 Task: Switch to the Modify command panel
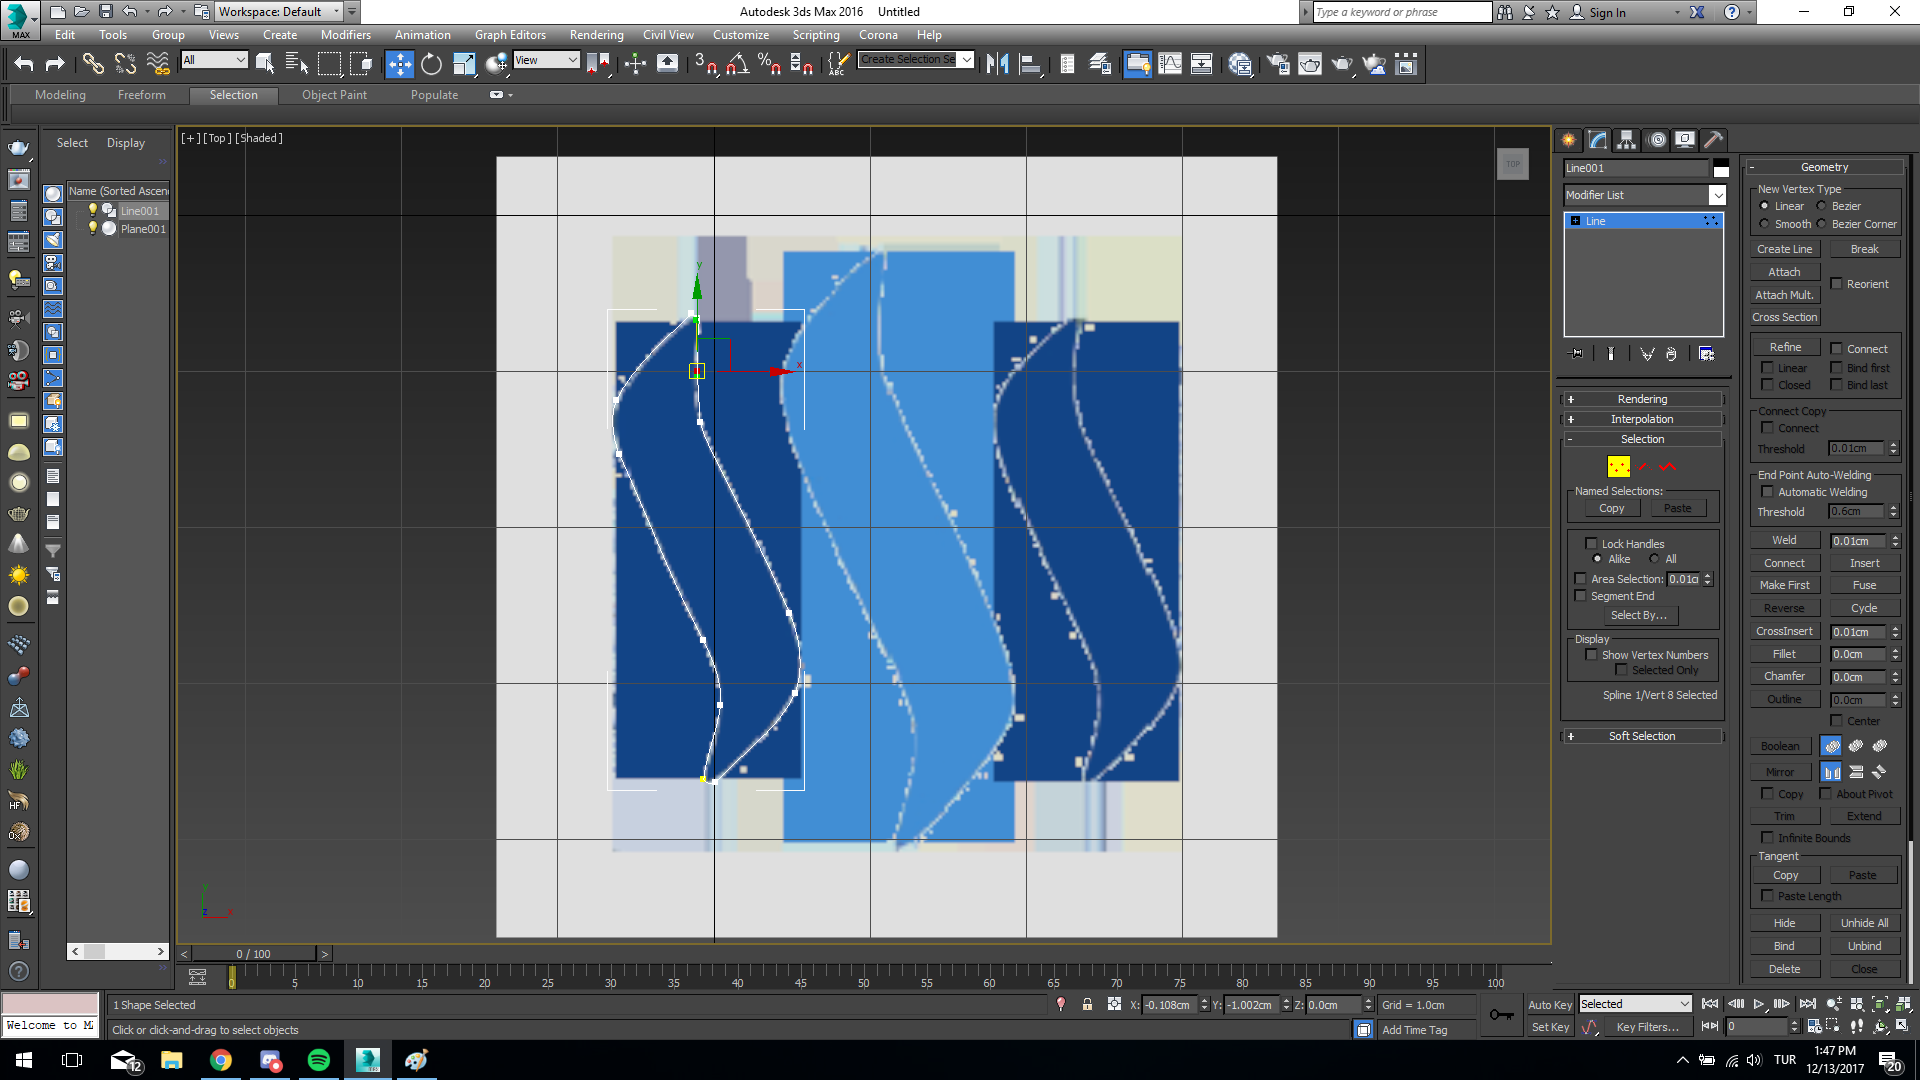point(1598,140)
